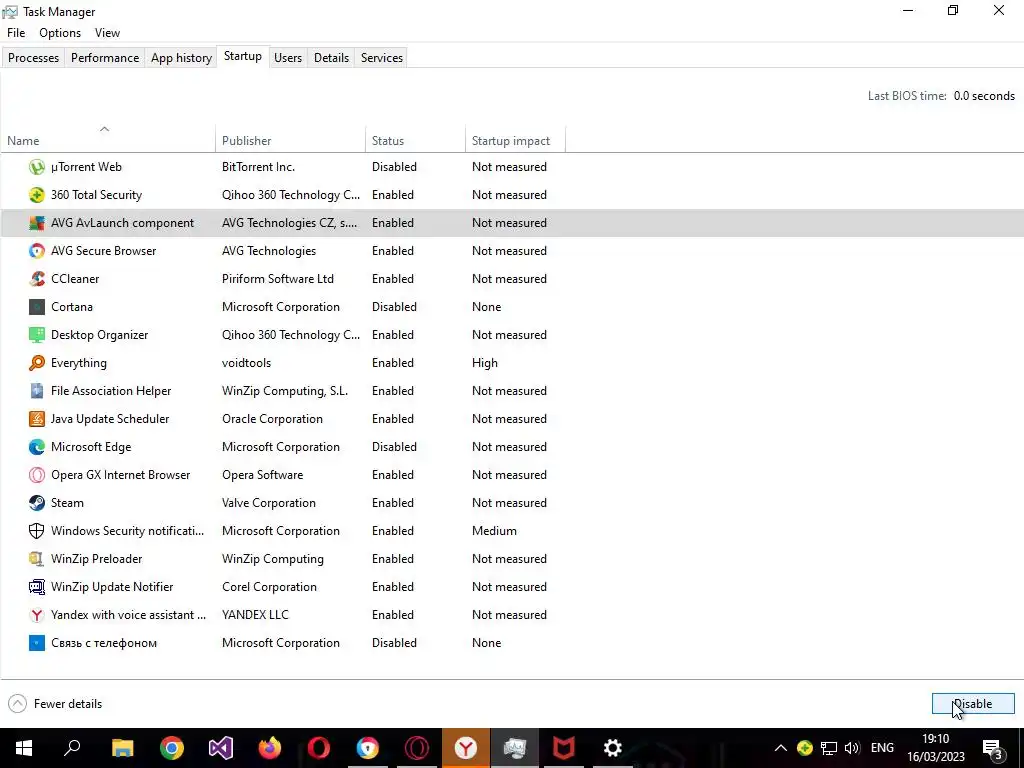Open McAfee from the taskbar
This screenshot has height=768, width=1024.
click(564, 748)
